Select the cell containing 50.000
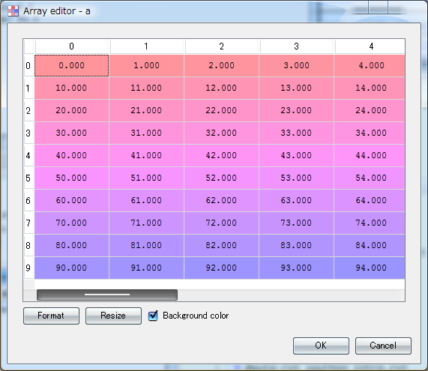 tap(72, 178)
